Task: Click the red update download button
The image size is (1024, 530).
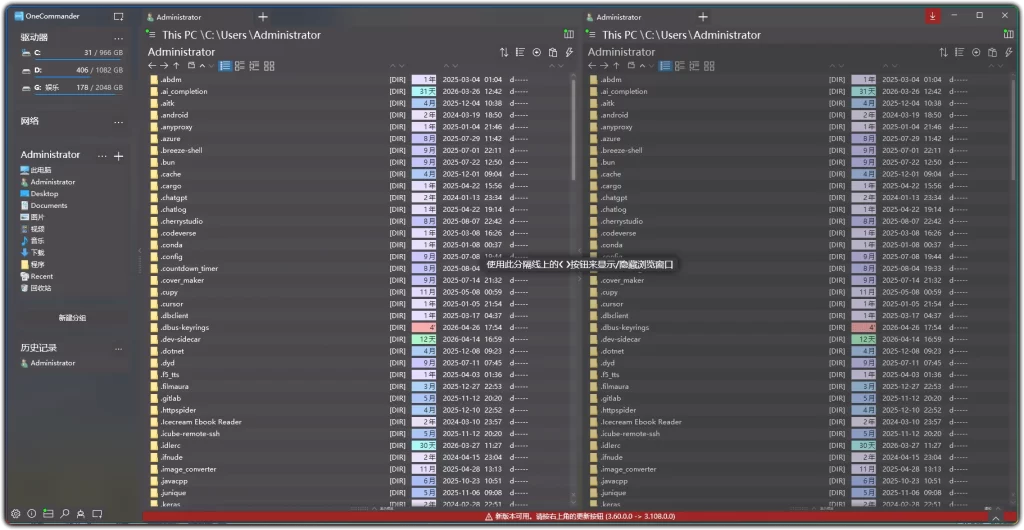Action: click(933, 16)
